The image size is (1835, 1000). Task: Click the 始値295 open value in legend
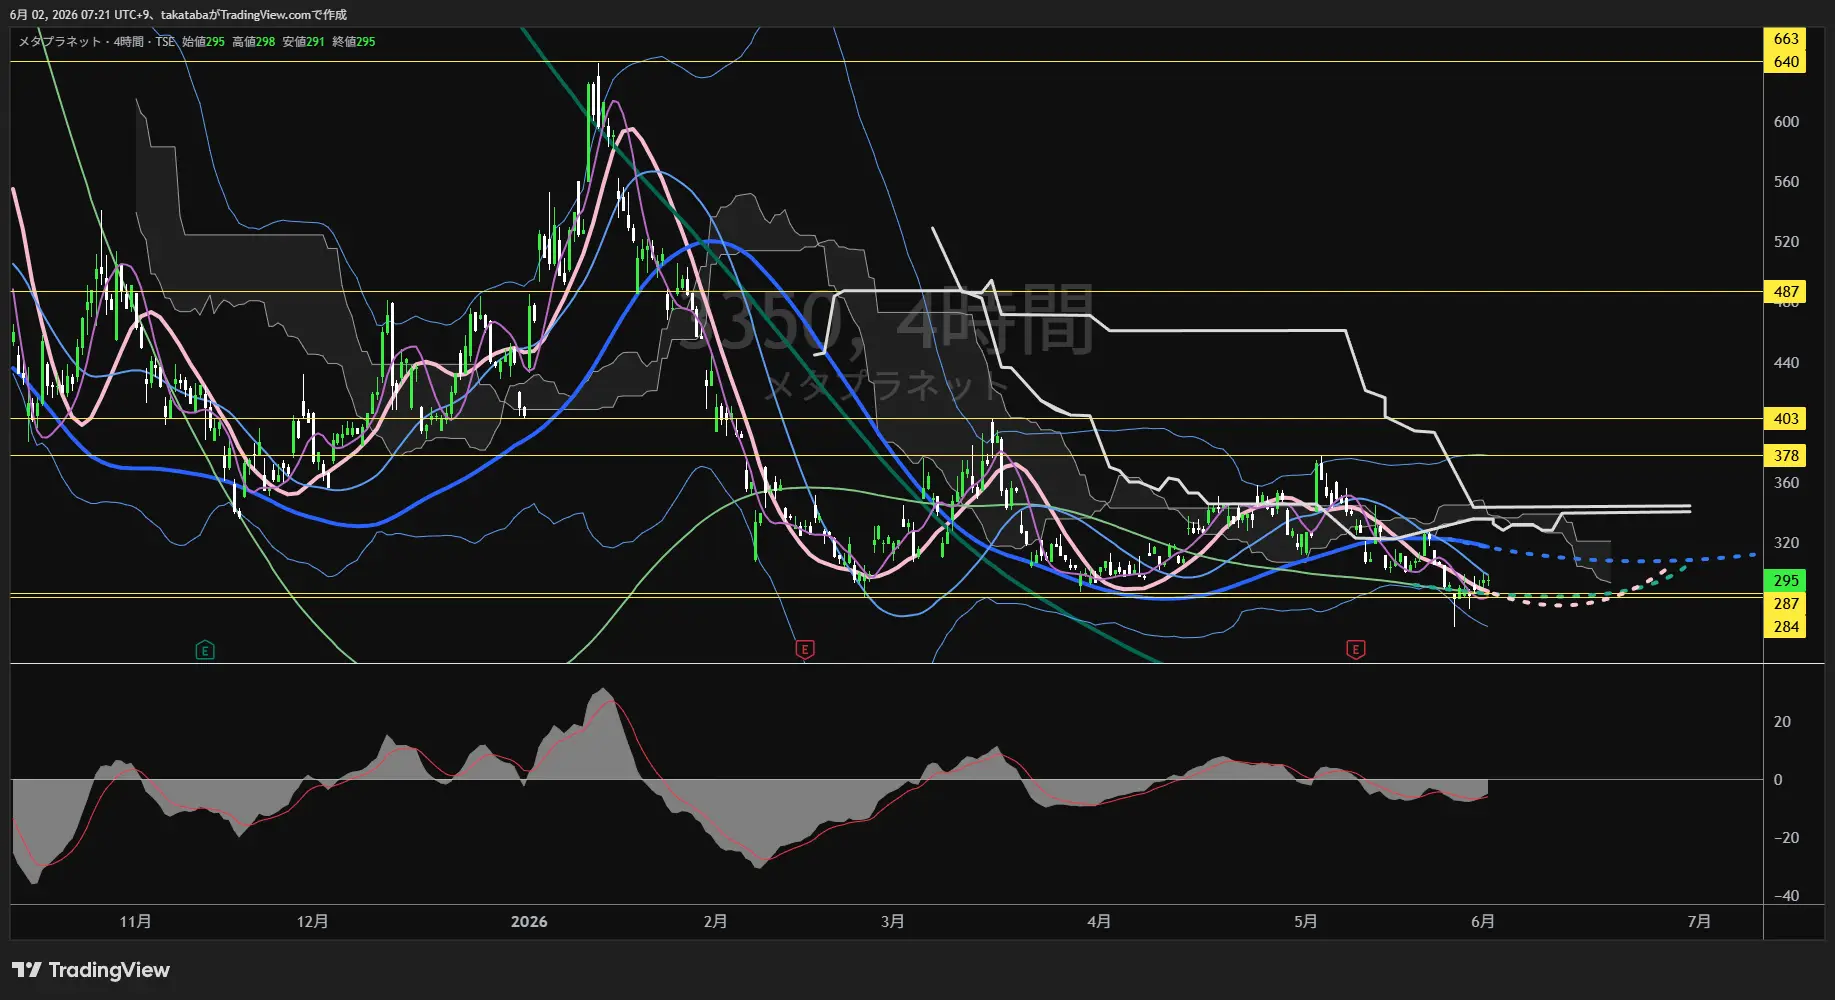[203, 42]
